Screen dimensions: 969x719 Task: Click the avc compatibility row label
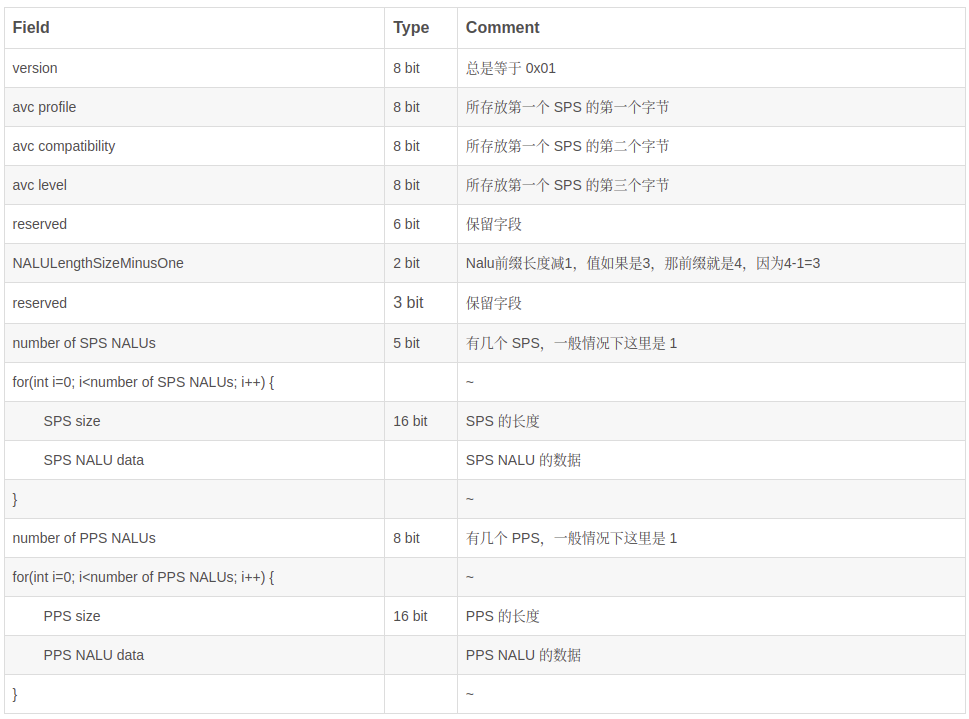[x=64, y=146]
